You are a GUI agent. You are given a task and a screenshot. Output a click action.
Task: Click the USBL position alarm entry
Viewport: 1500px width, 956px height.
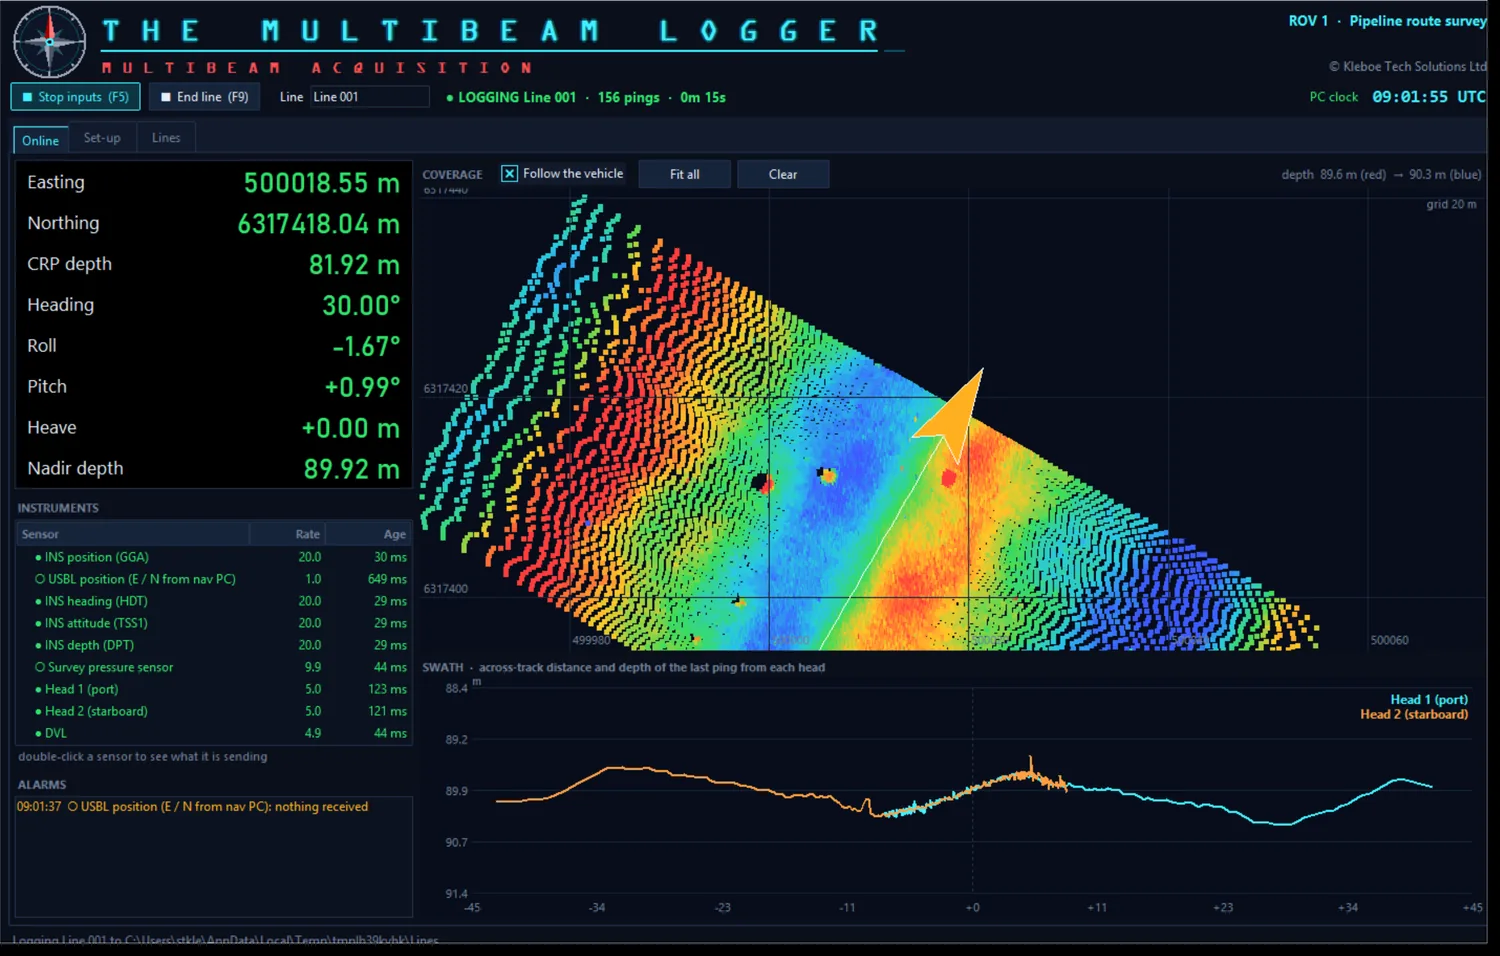point(192,807)
